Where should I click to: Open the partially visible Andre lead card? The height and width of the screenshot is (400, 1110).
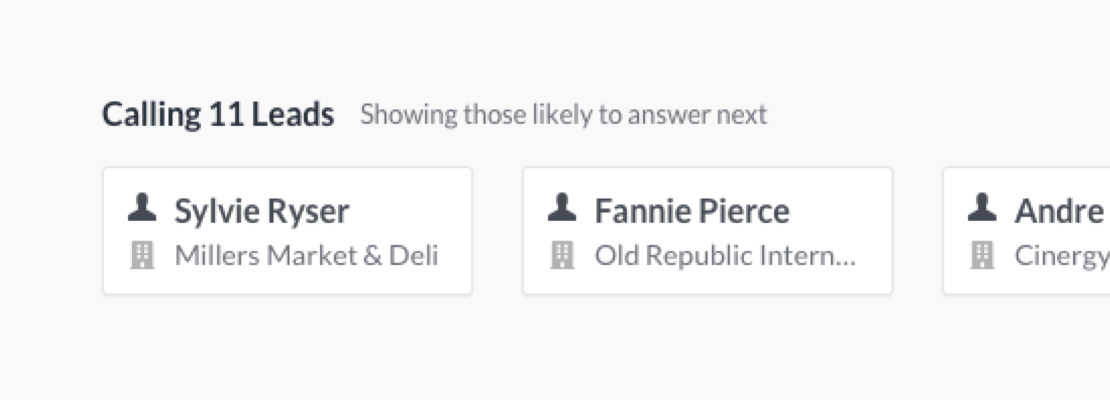click(x=1026, y=231)
